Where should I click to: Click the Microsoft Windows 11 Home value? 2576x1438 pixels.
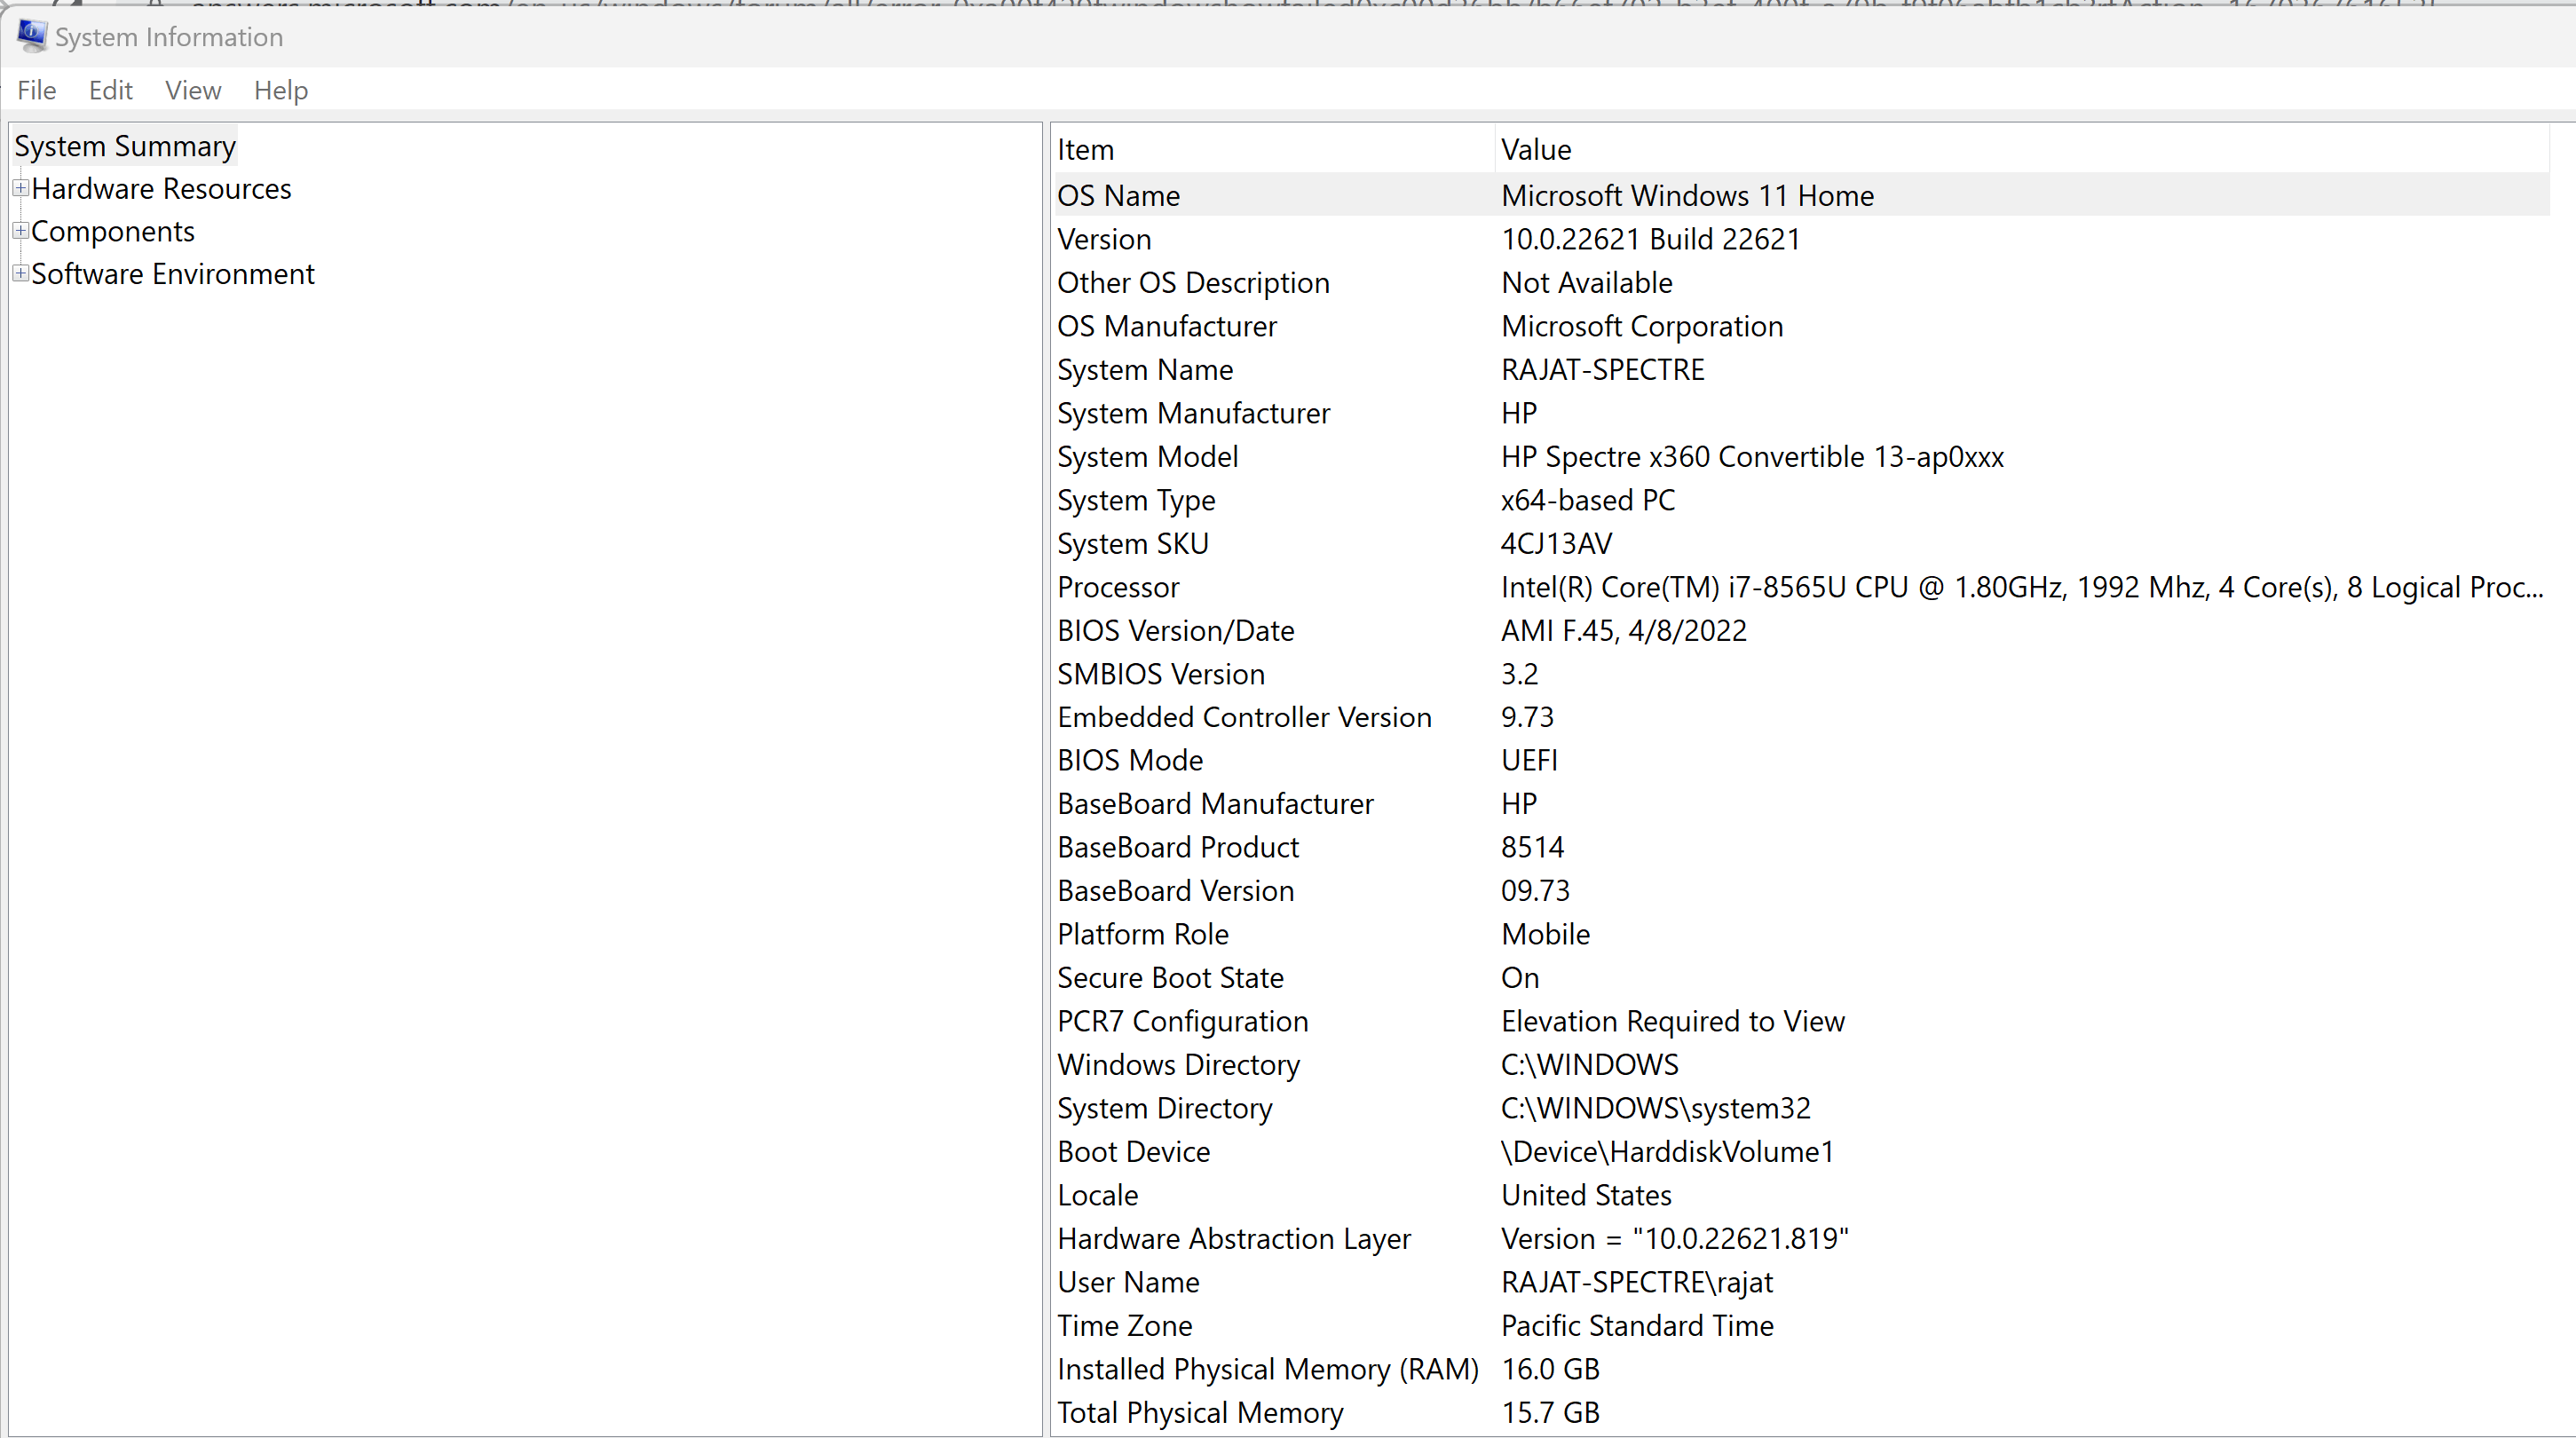coord(1687,195)
